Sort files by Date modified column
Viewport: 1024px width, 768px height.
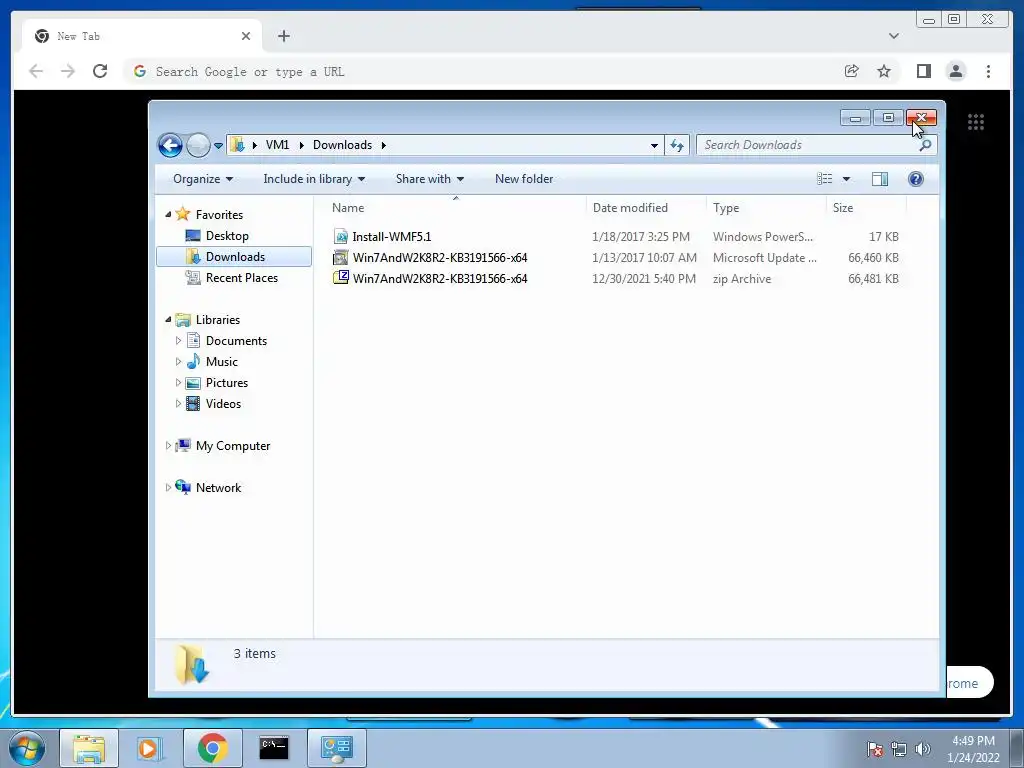point(646,208)
